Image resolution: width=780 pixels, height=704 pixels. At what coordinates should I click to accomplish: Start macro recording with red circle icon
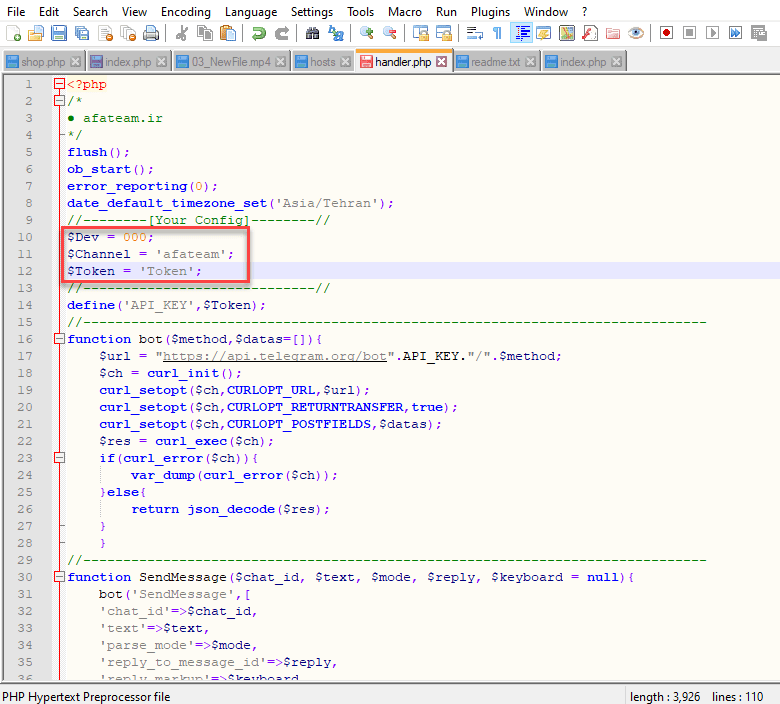pyautogui.click(x=666, y=33)
